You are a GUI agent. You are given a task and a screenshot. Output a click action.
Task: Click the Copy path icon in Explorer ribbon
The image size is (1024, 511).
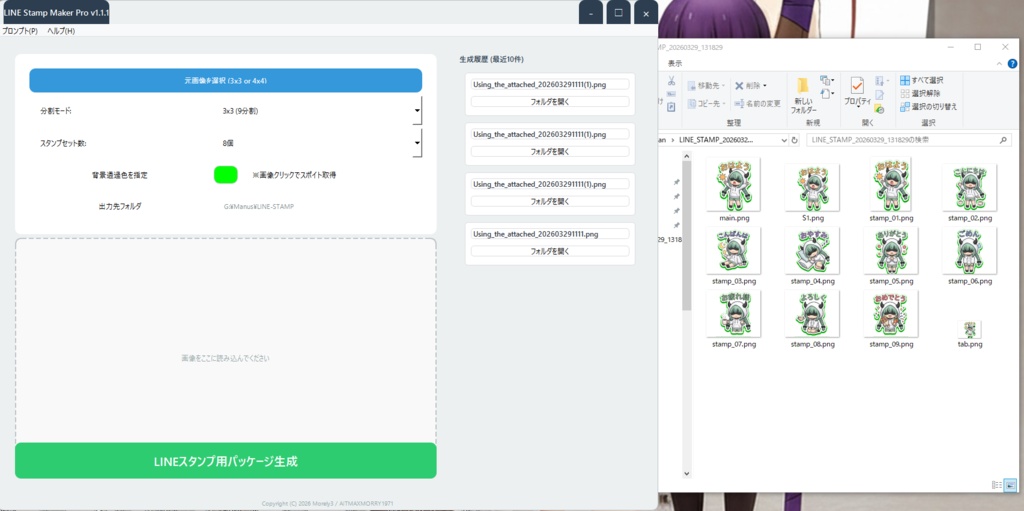pyautogui.click(x=671, y=94)
